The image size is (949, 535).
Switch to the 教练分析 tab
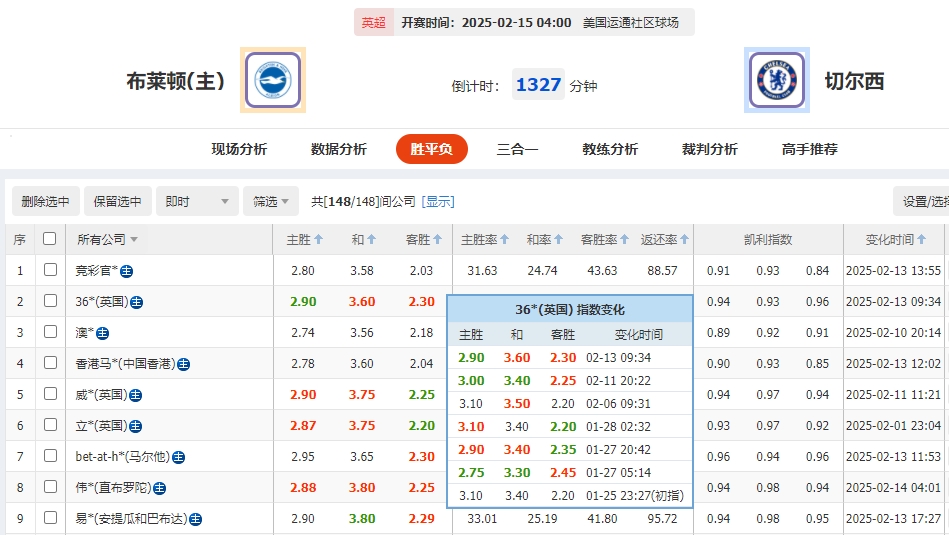610,149
